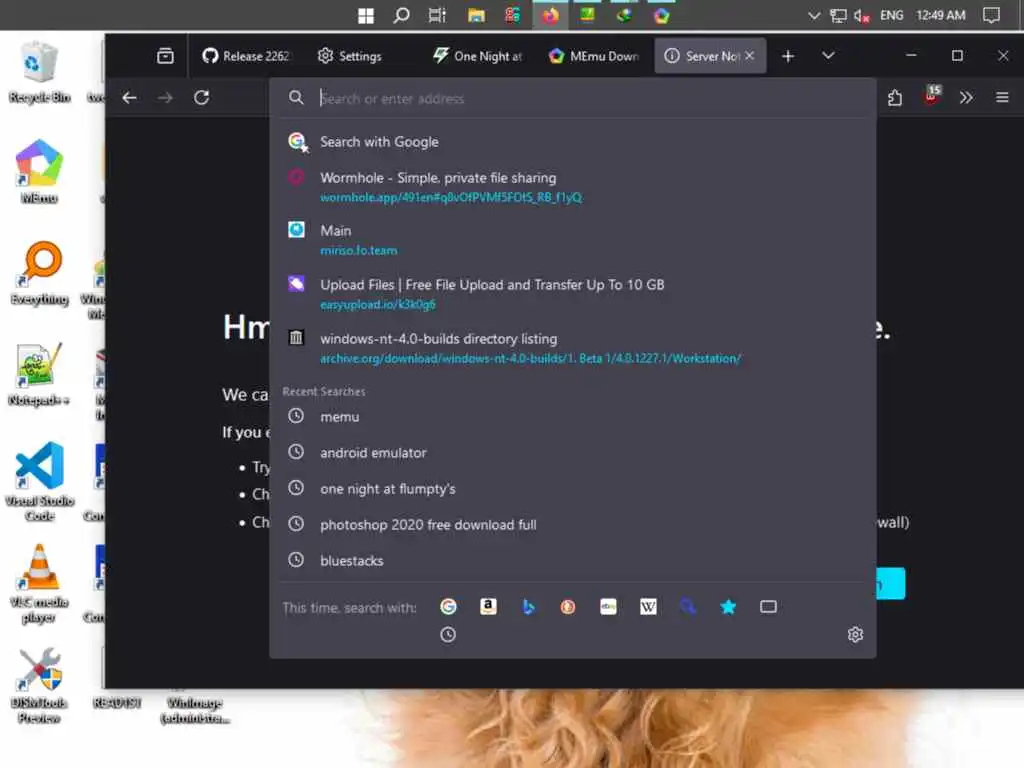The width and height of the screenshot is (1024, 768).
Task: Show more toolbar tools via double chevron
Action: pos(967,98)
